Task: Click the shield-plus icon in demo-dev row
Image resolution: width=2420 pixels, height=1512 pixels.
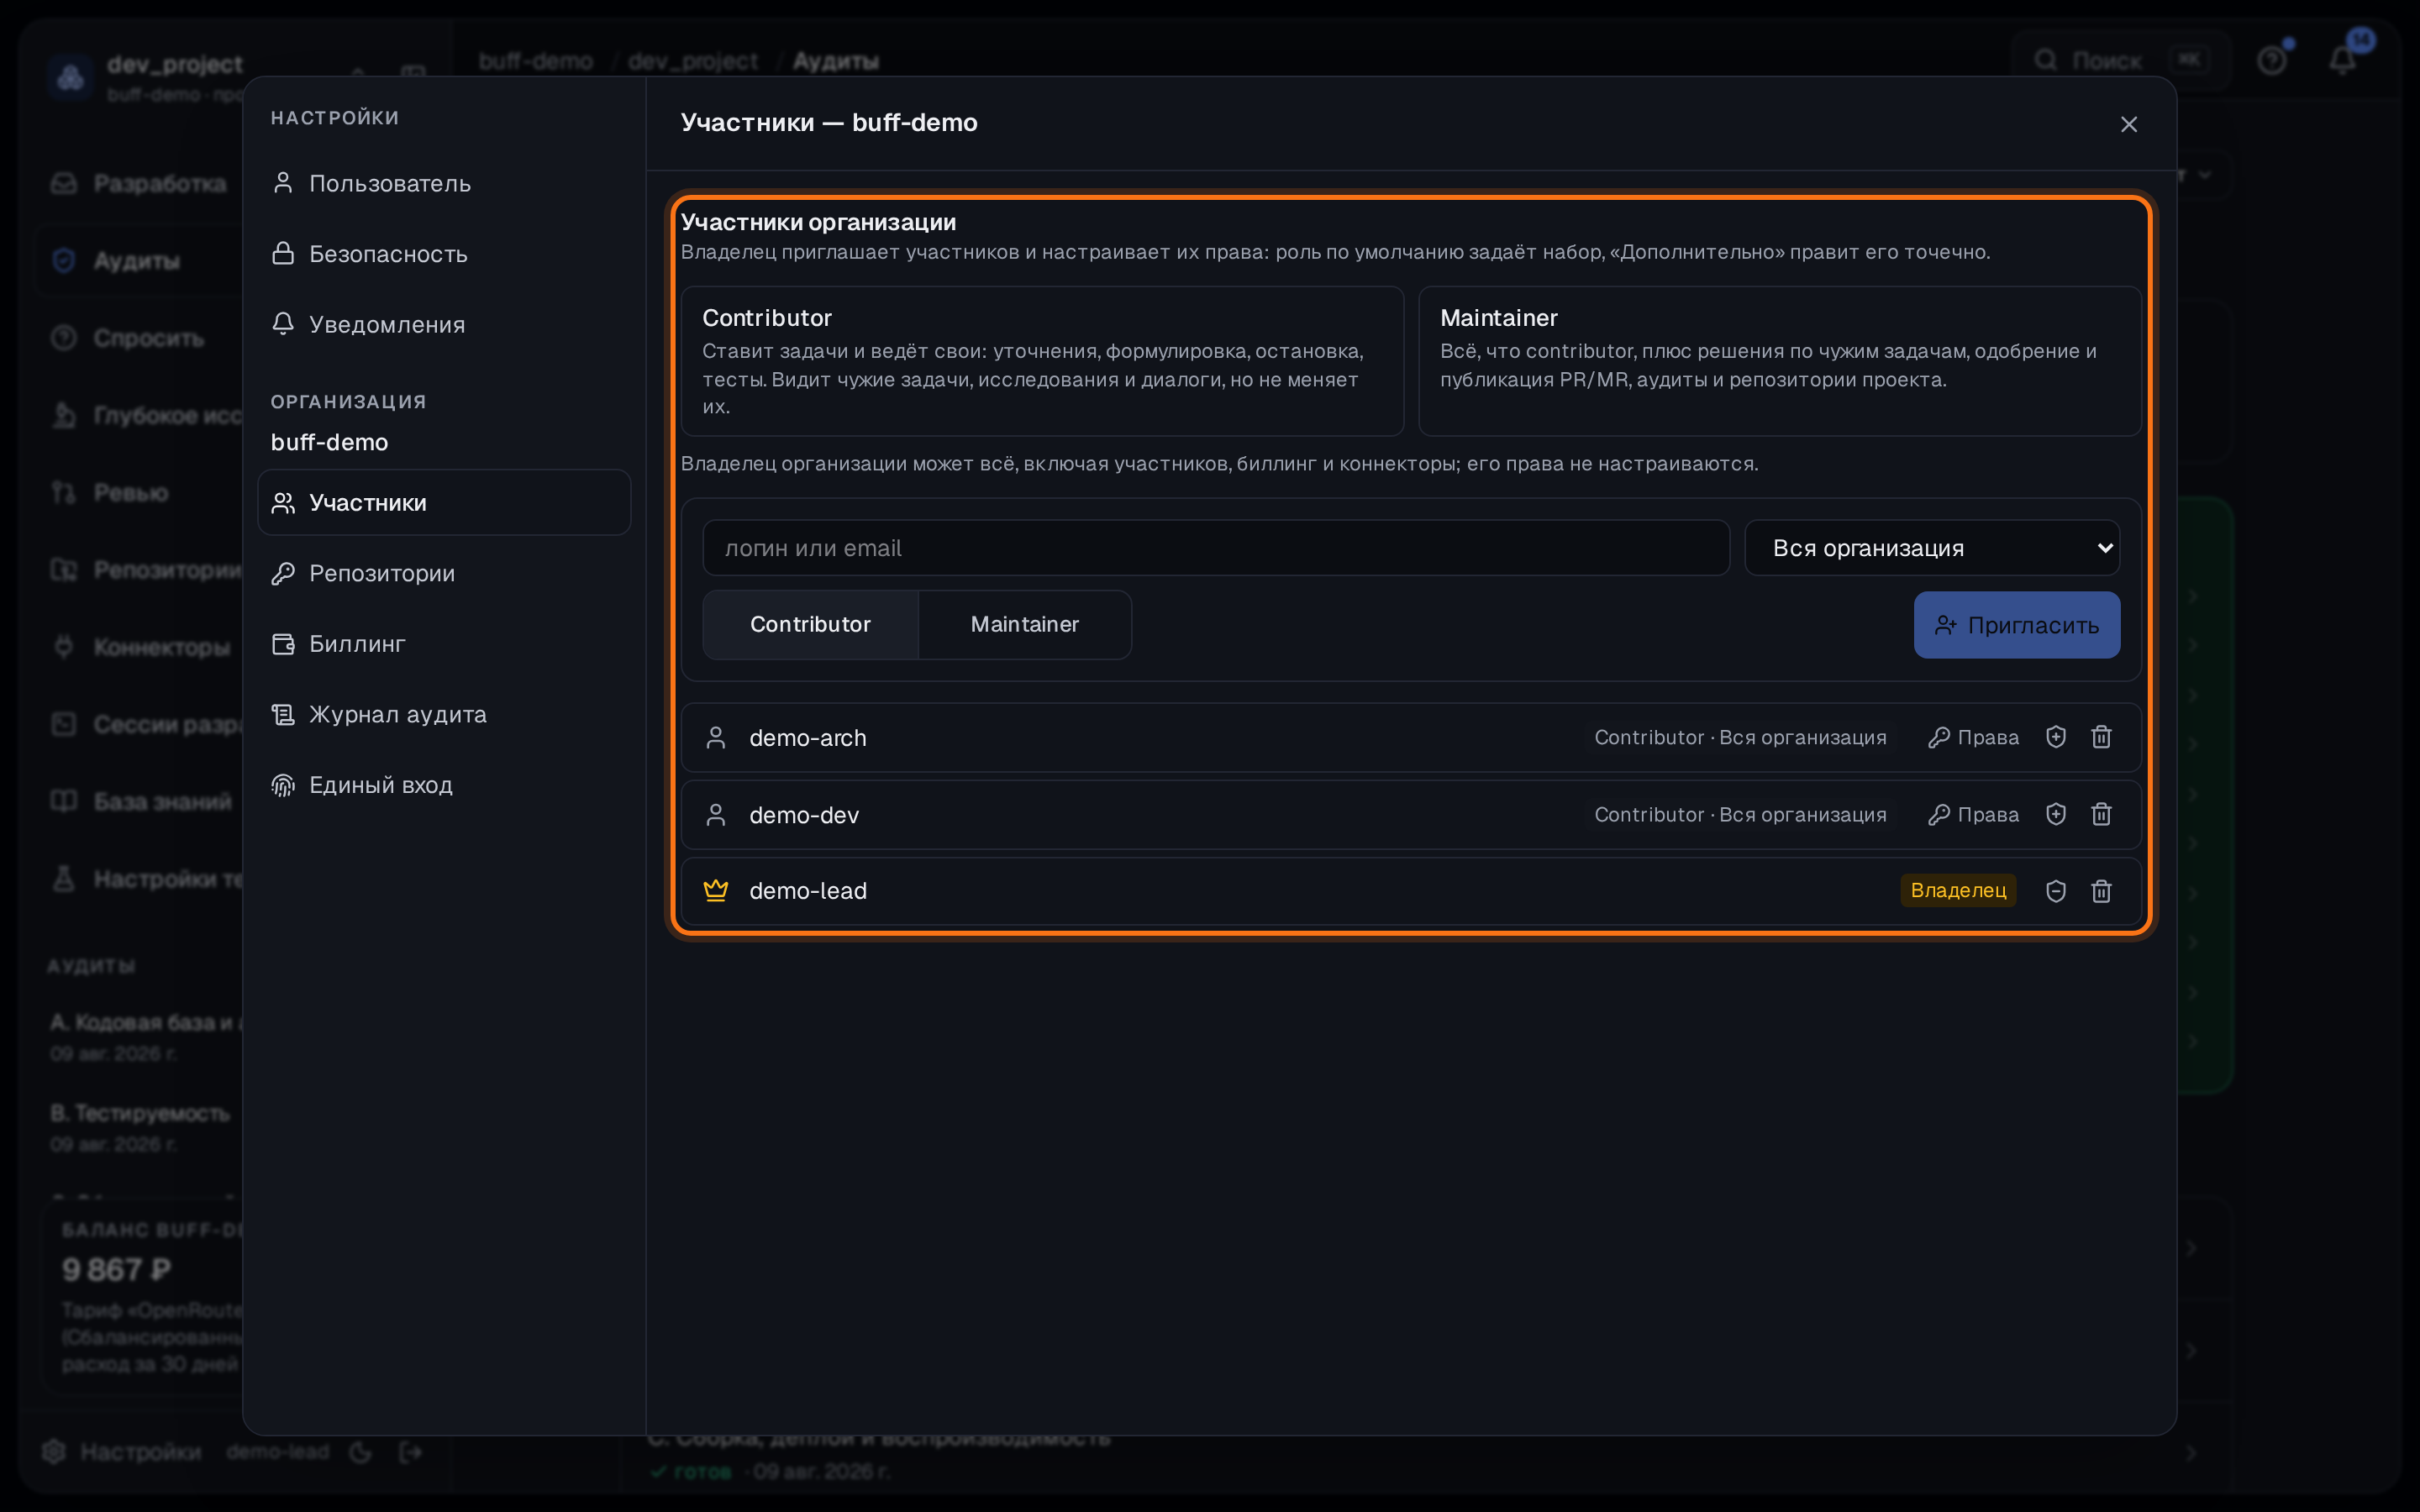Action: [x=2055, y=814]
